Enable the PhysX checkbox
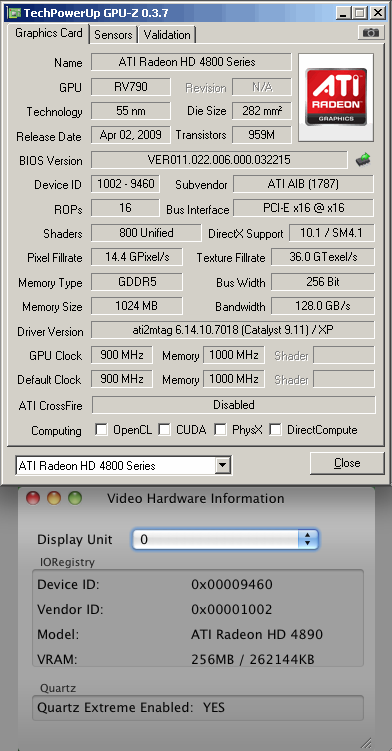The width and height of the screenshot is (392, 751). (x=220, y=430)
